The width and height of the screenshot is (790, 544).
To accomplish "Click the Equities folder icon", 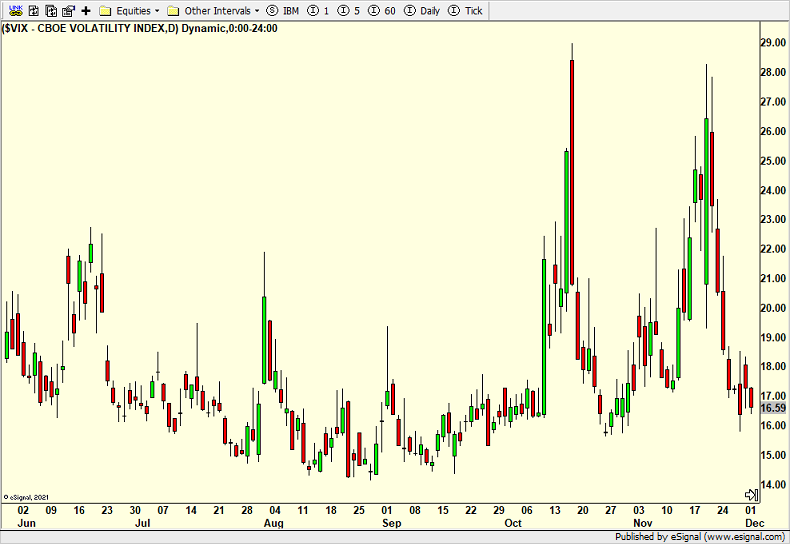I will pyautogui.click(x=104, y=11).
